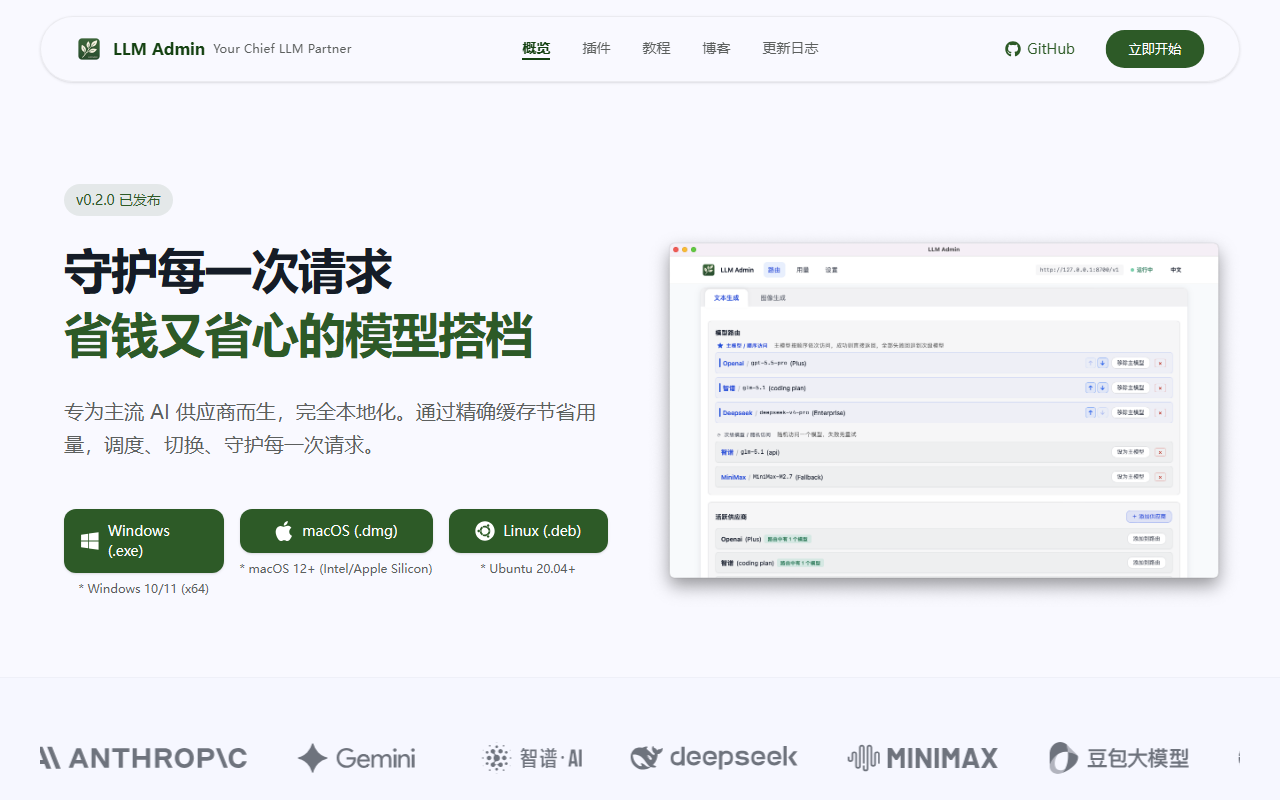Click the up arrow on the 智谱 coding plan row
This screenshot has width=1280, height=800.
coord(1090,388)
